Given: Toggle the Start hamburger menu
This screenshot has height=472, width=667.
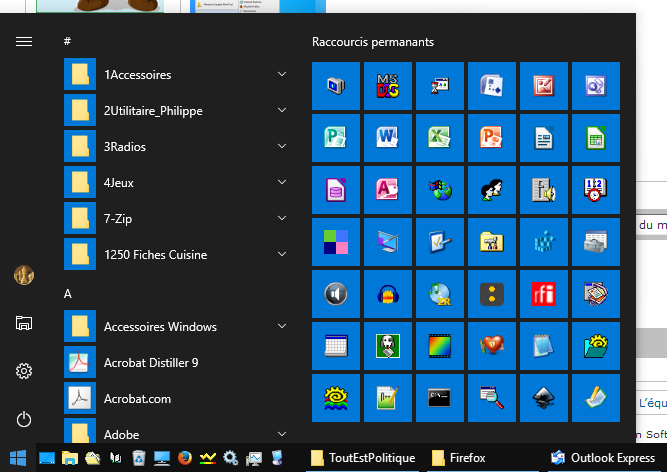Looking at the screenshot, I should pos(24,41).
